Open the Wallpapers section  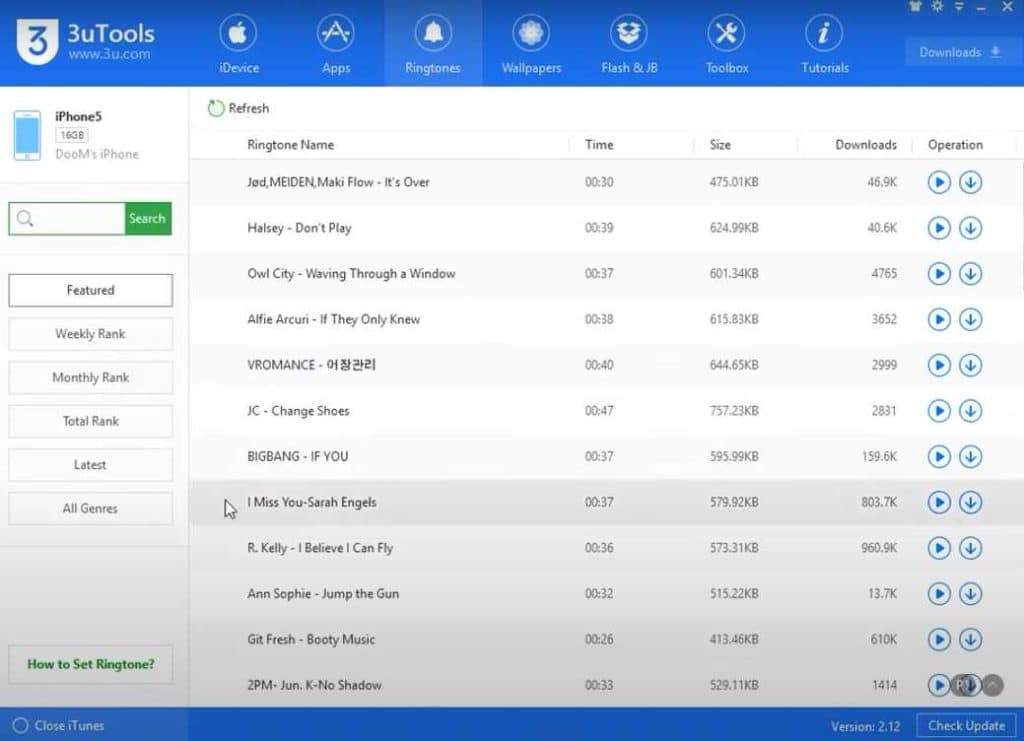click(x=531, y=44)
